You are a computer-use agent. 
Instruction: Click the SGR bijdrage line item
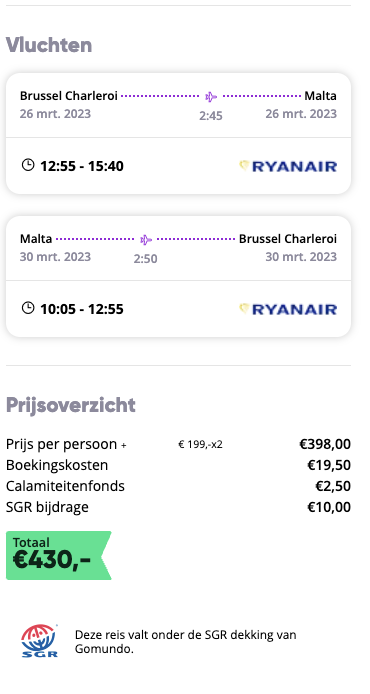pyautogui.click(x=178, y=507)
